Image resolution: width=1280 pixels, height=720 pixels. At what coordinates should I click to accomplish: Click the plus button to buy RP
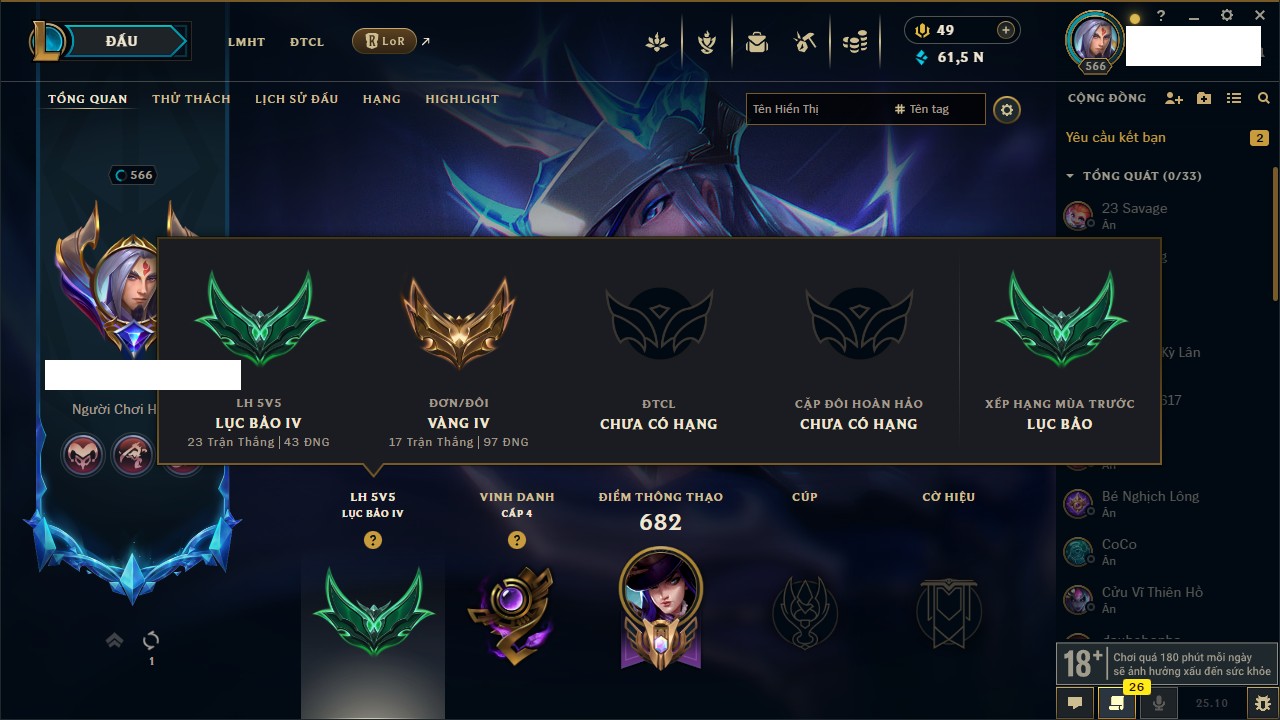click(x=1006, y=30)
